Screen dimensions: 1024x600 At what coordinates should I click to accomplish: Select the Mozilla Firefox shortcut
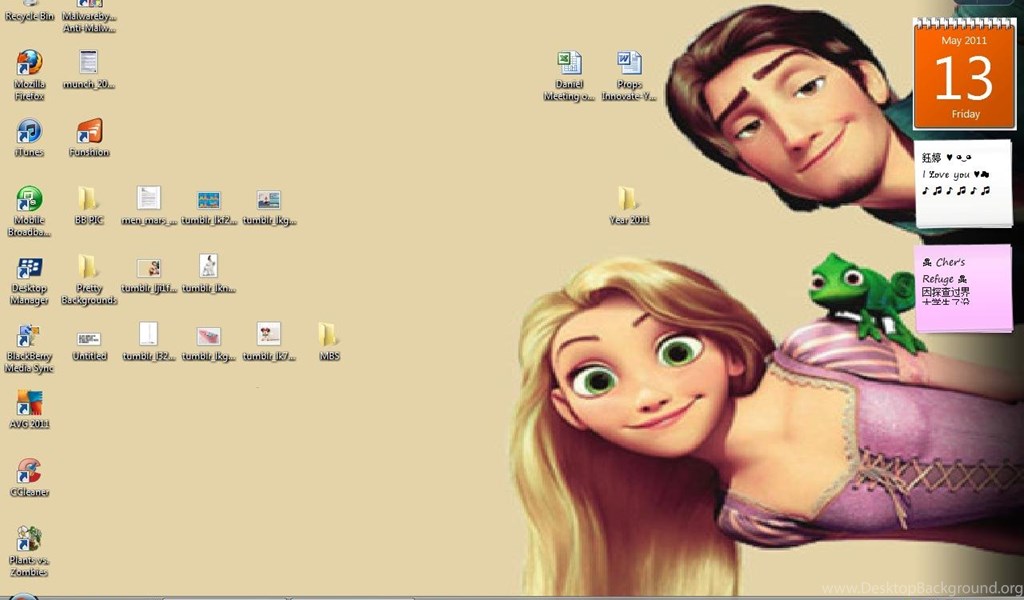coord(29,75)
